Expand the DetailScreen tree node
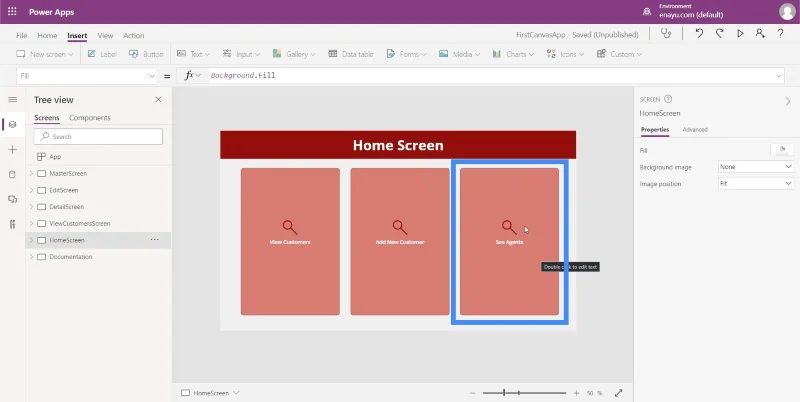 click(31, 207)
